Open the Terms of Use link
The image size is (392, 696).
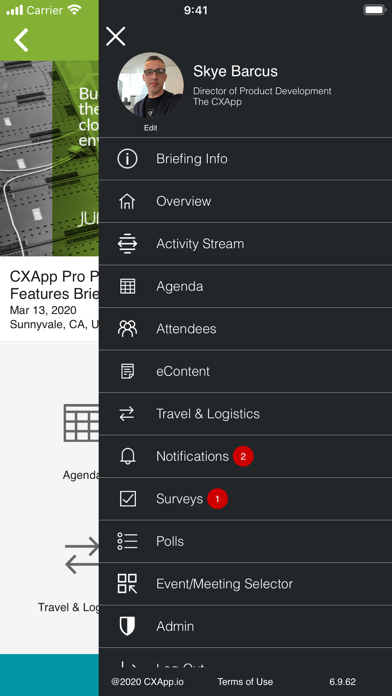pos(245,682)
